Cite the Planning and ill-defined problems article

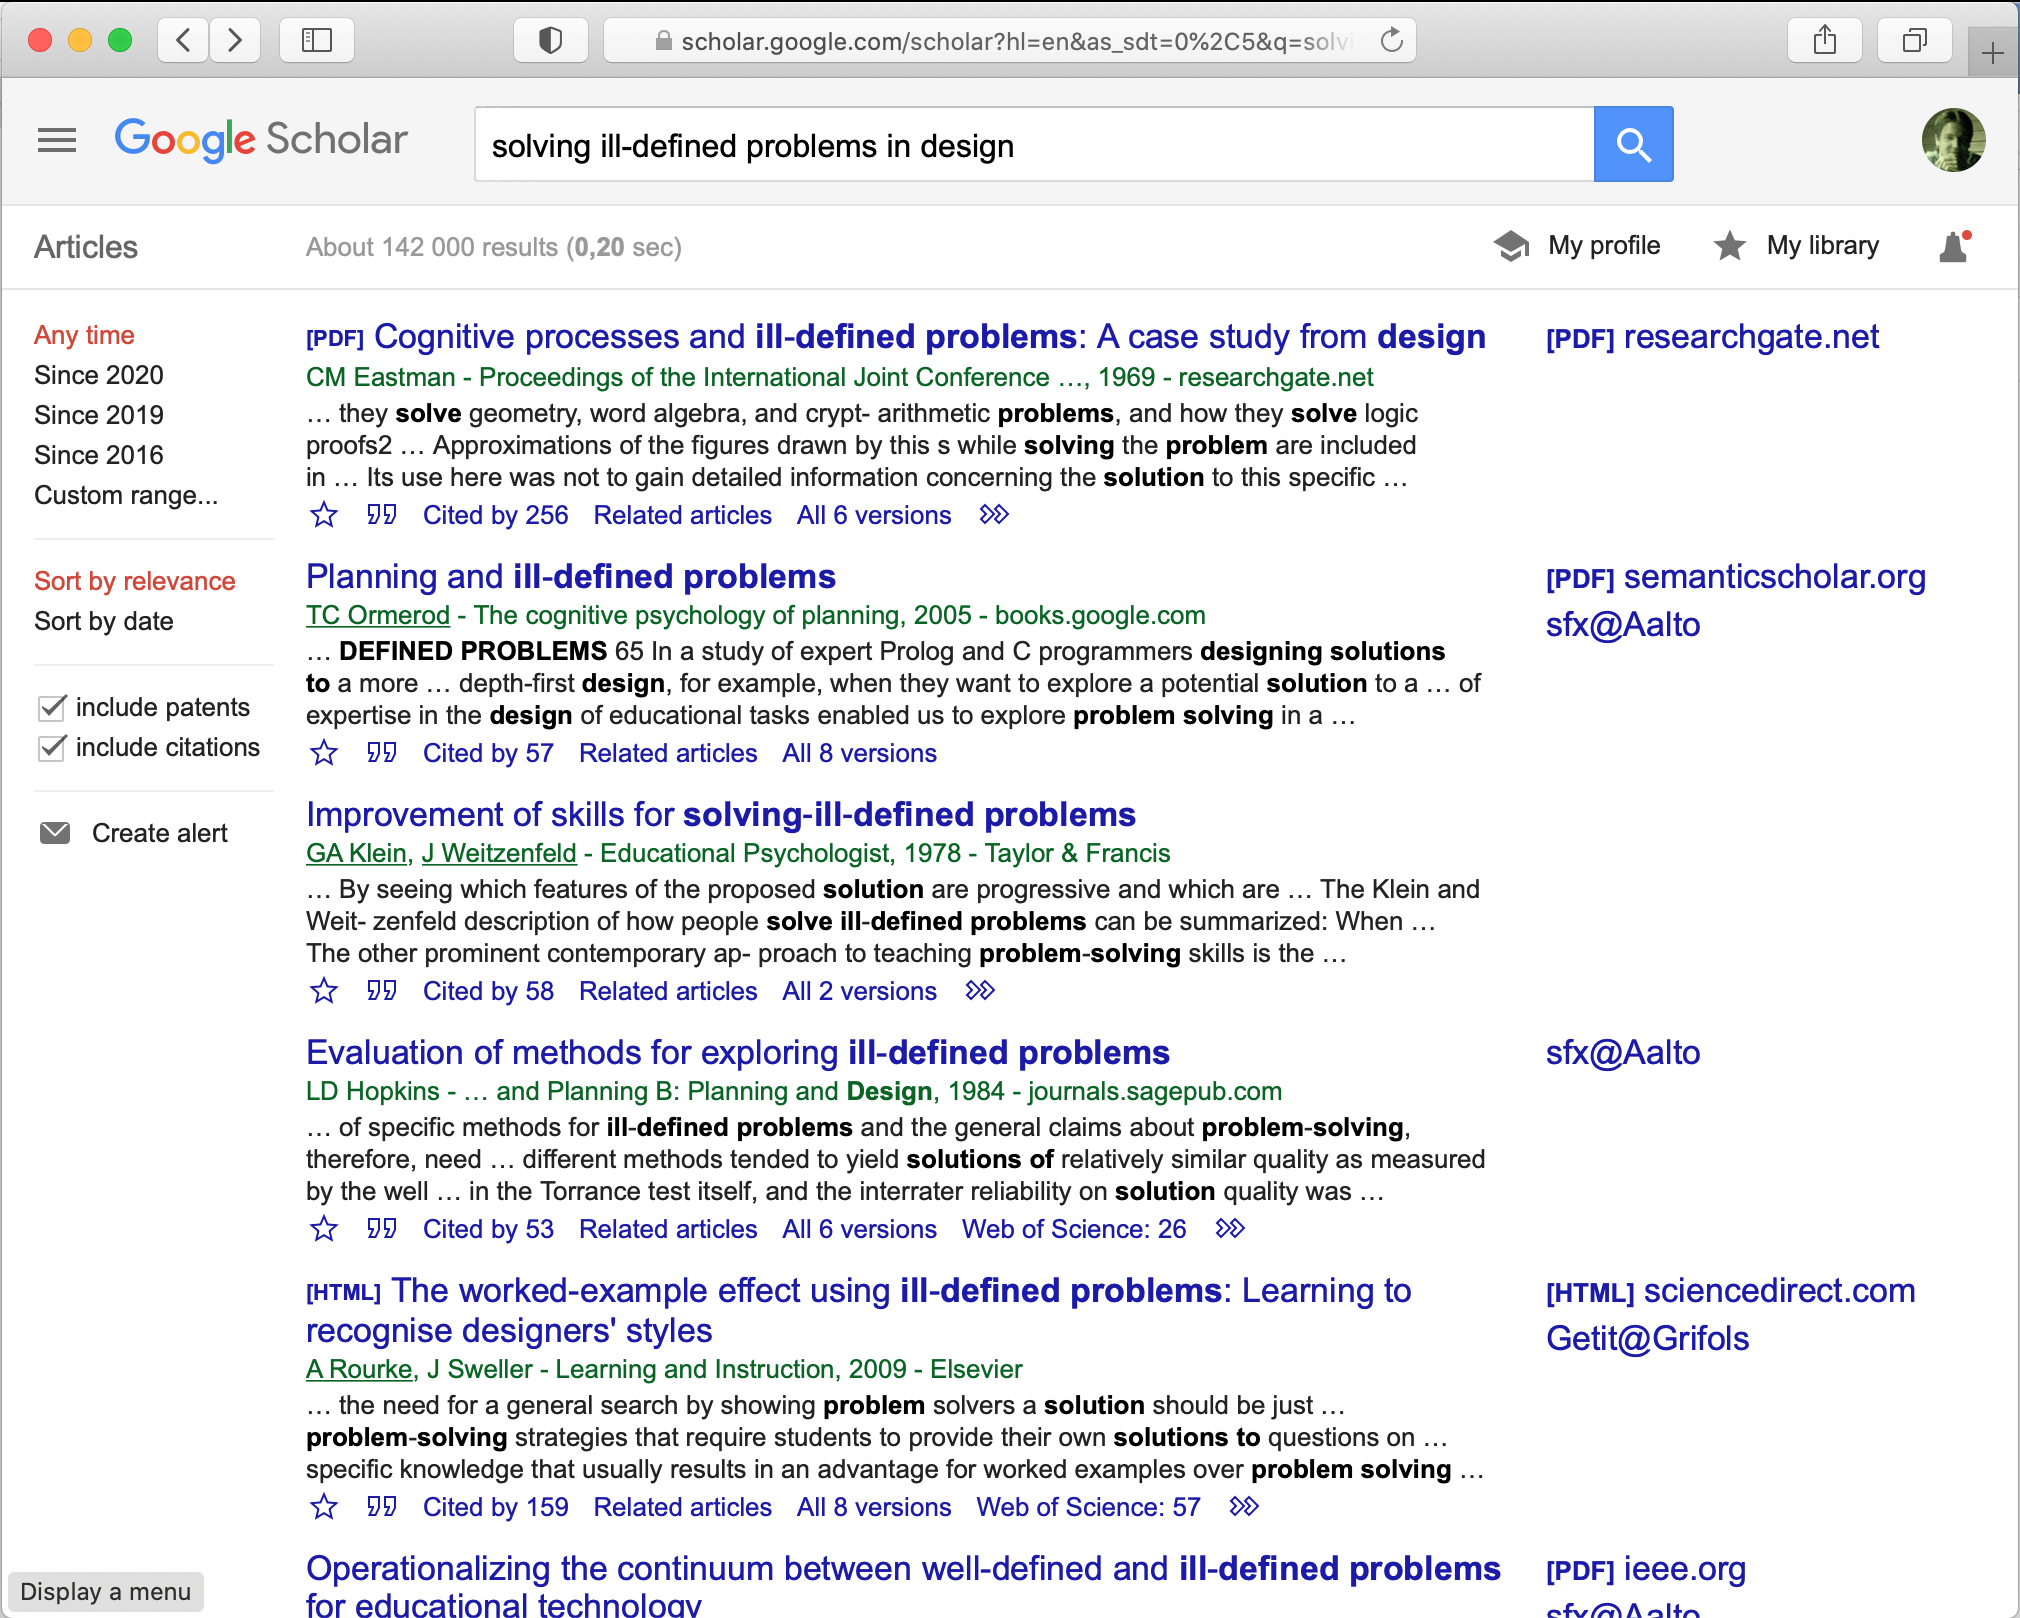[x=381, y=753]
